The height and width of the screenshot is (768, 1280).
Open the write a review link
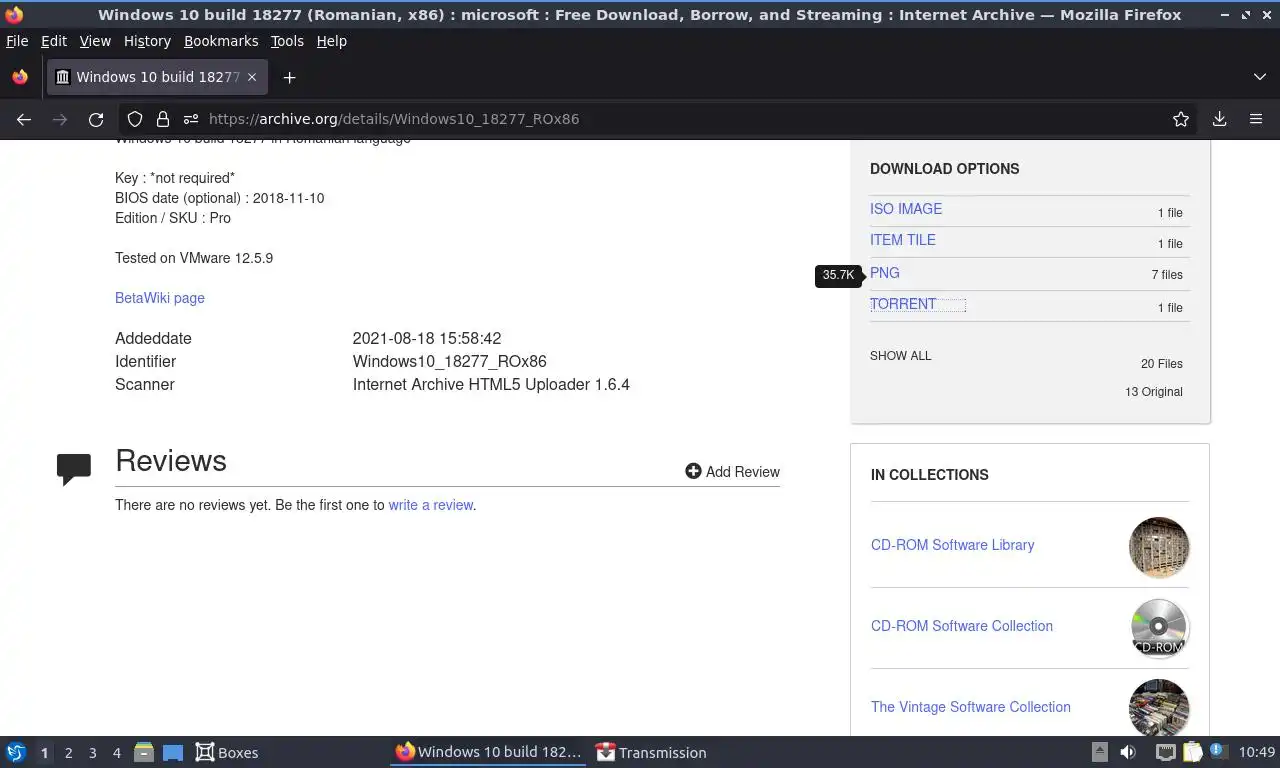tap(430, 505)
